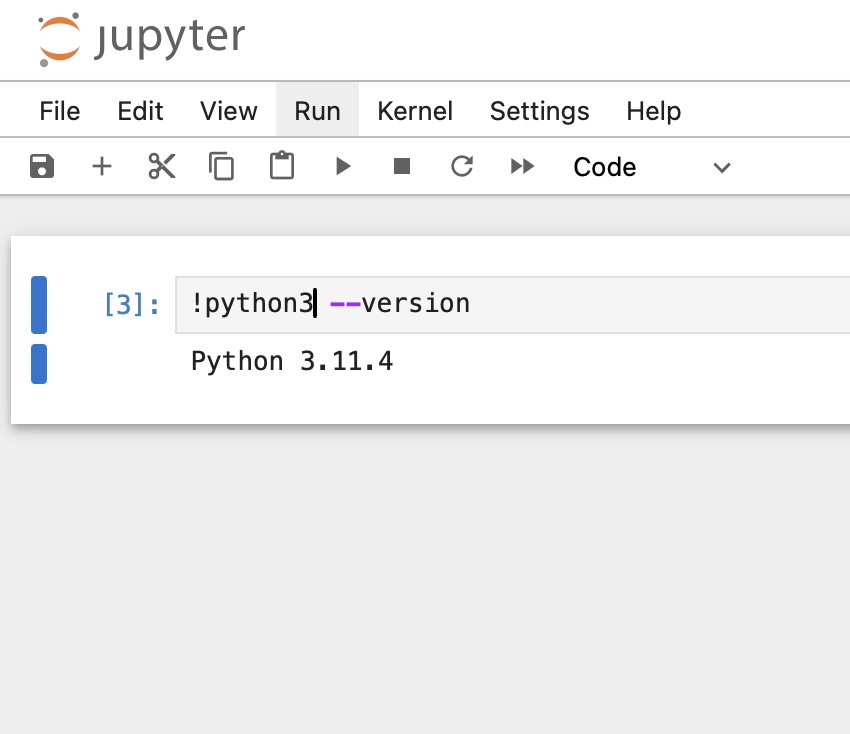Insert a new cell below

point(102,166)
